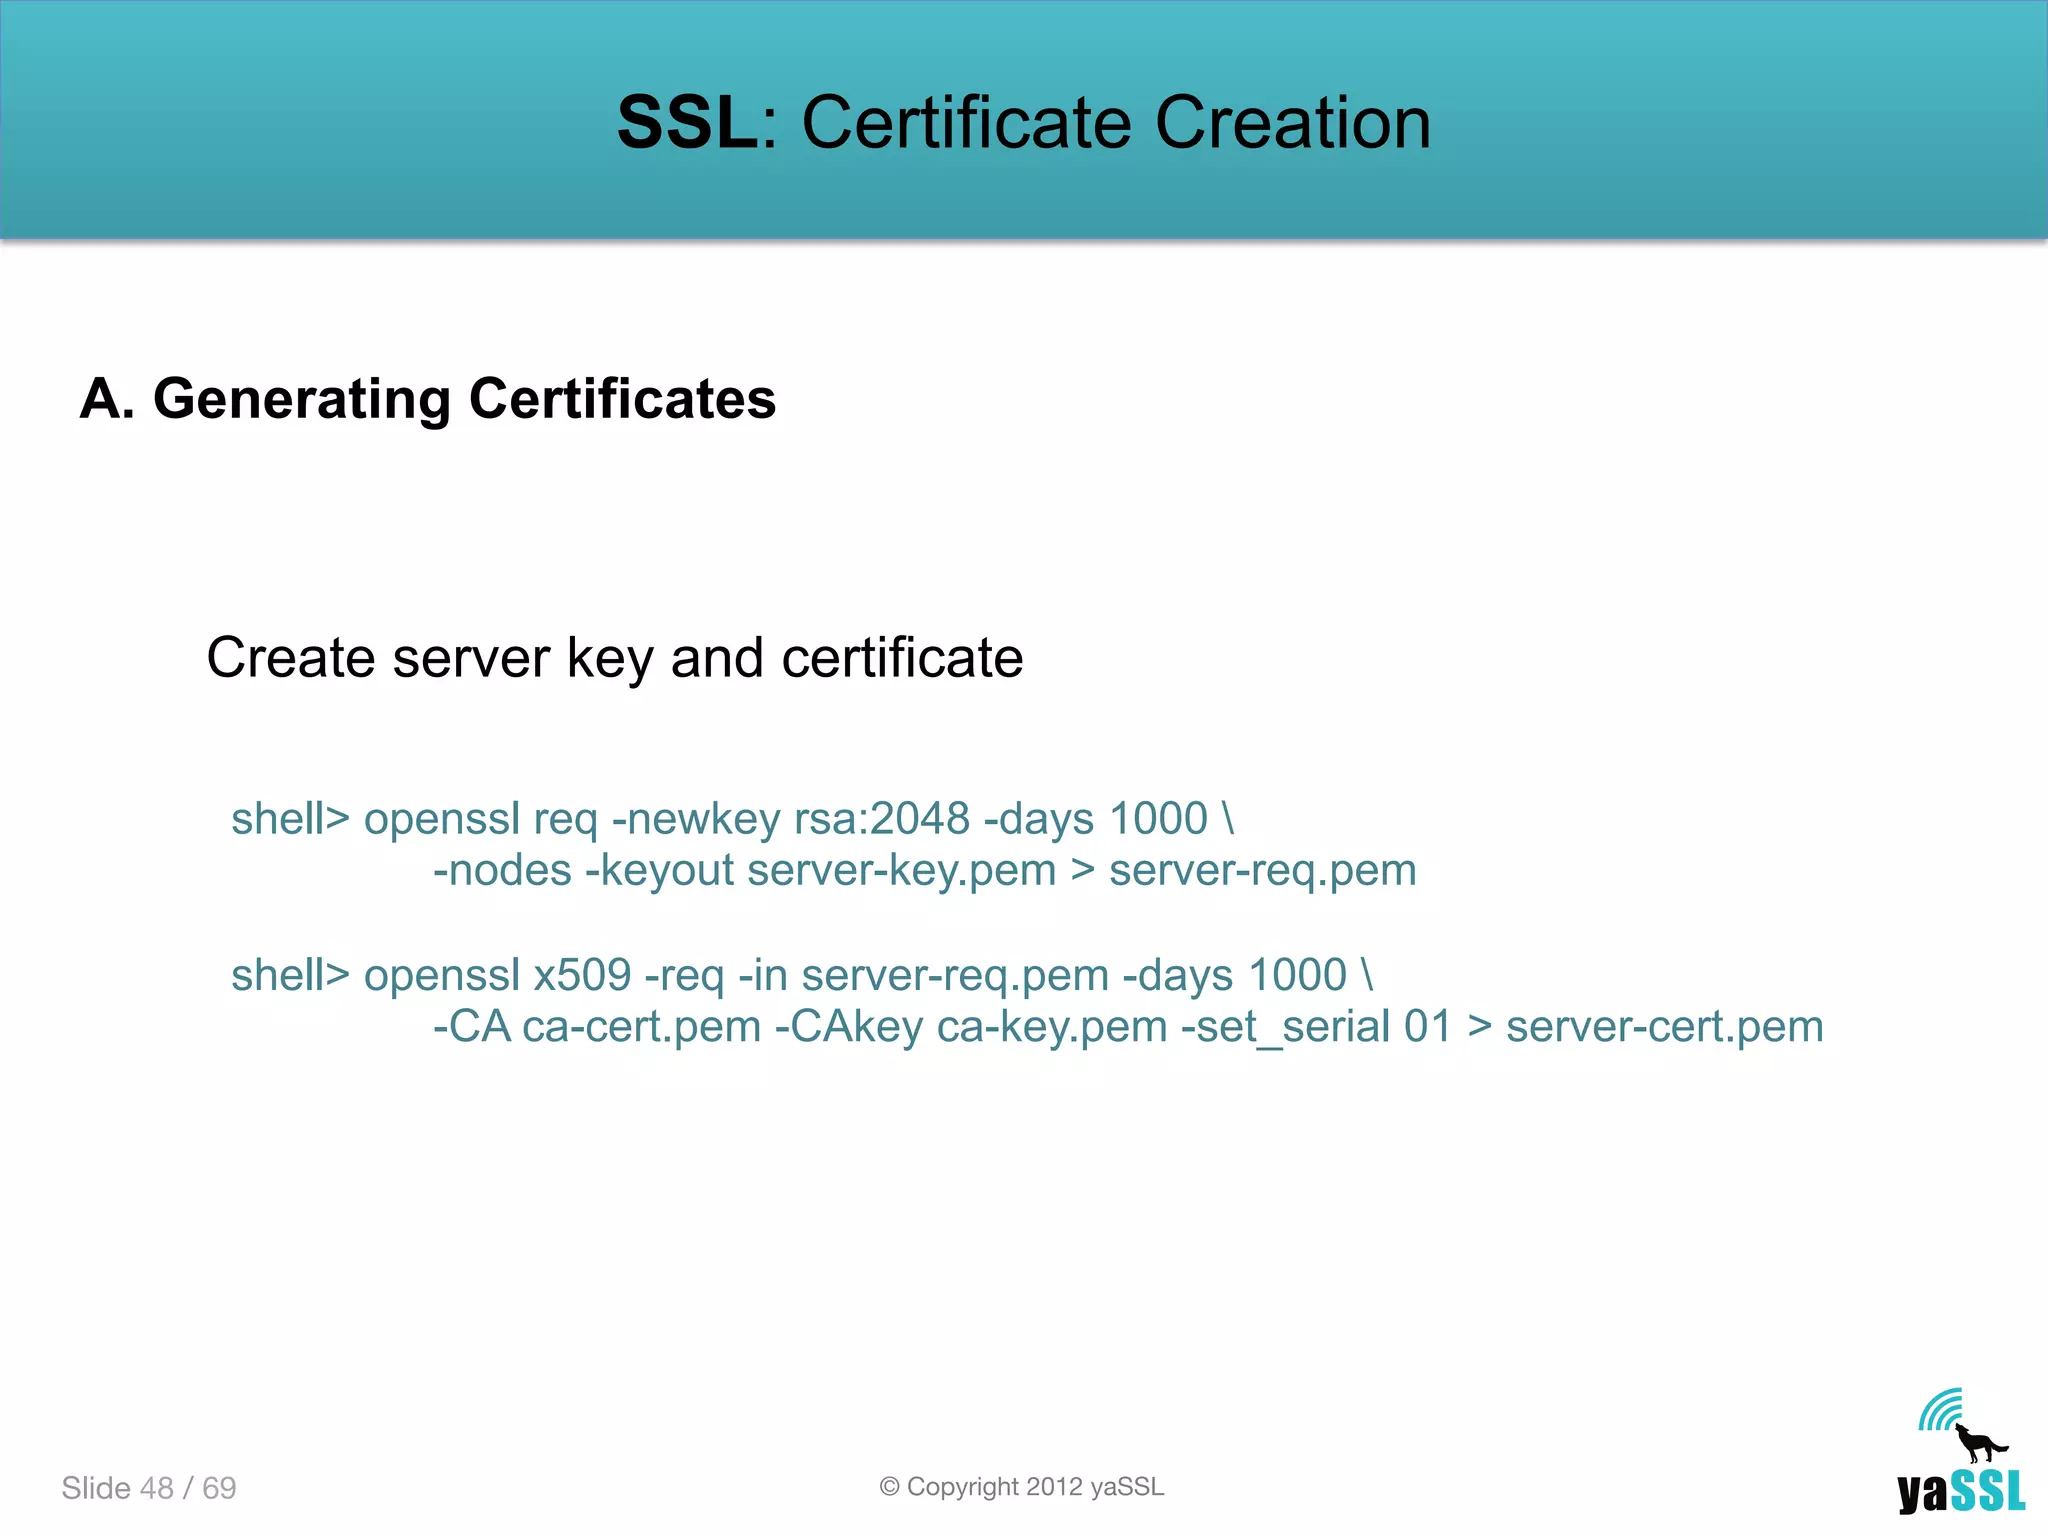Click 'Create server key and certificate' text
Image resolution: width=2048 pixels, height=1536 pixels.
pyautogui.click(x=615, y=658)
